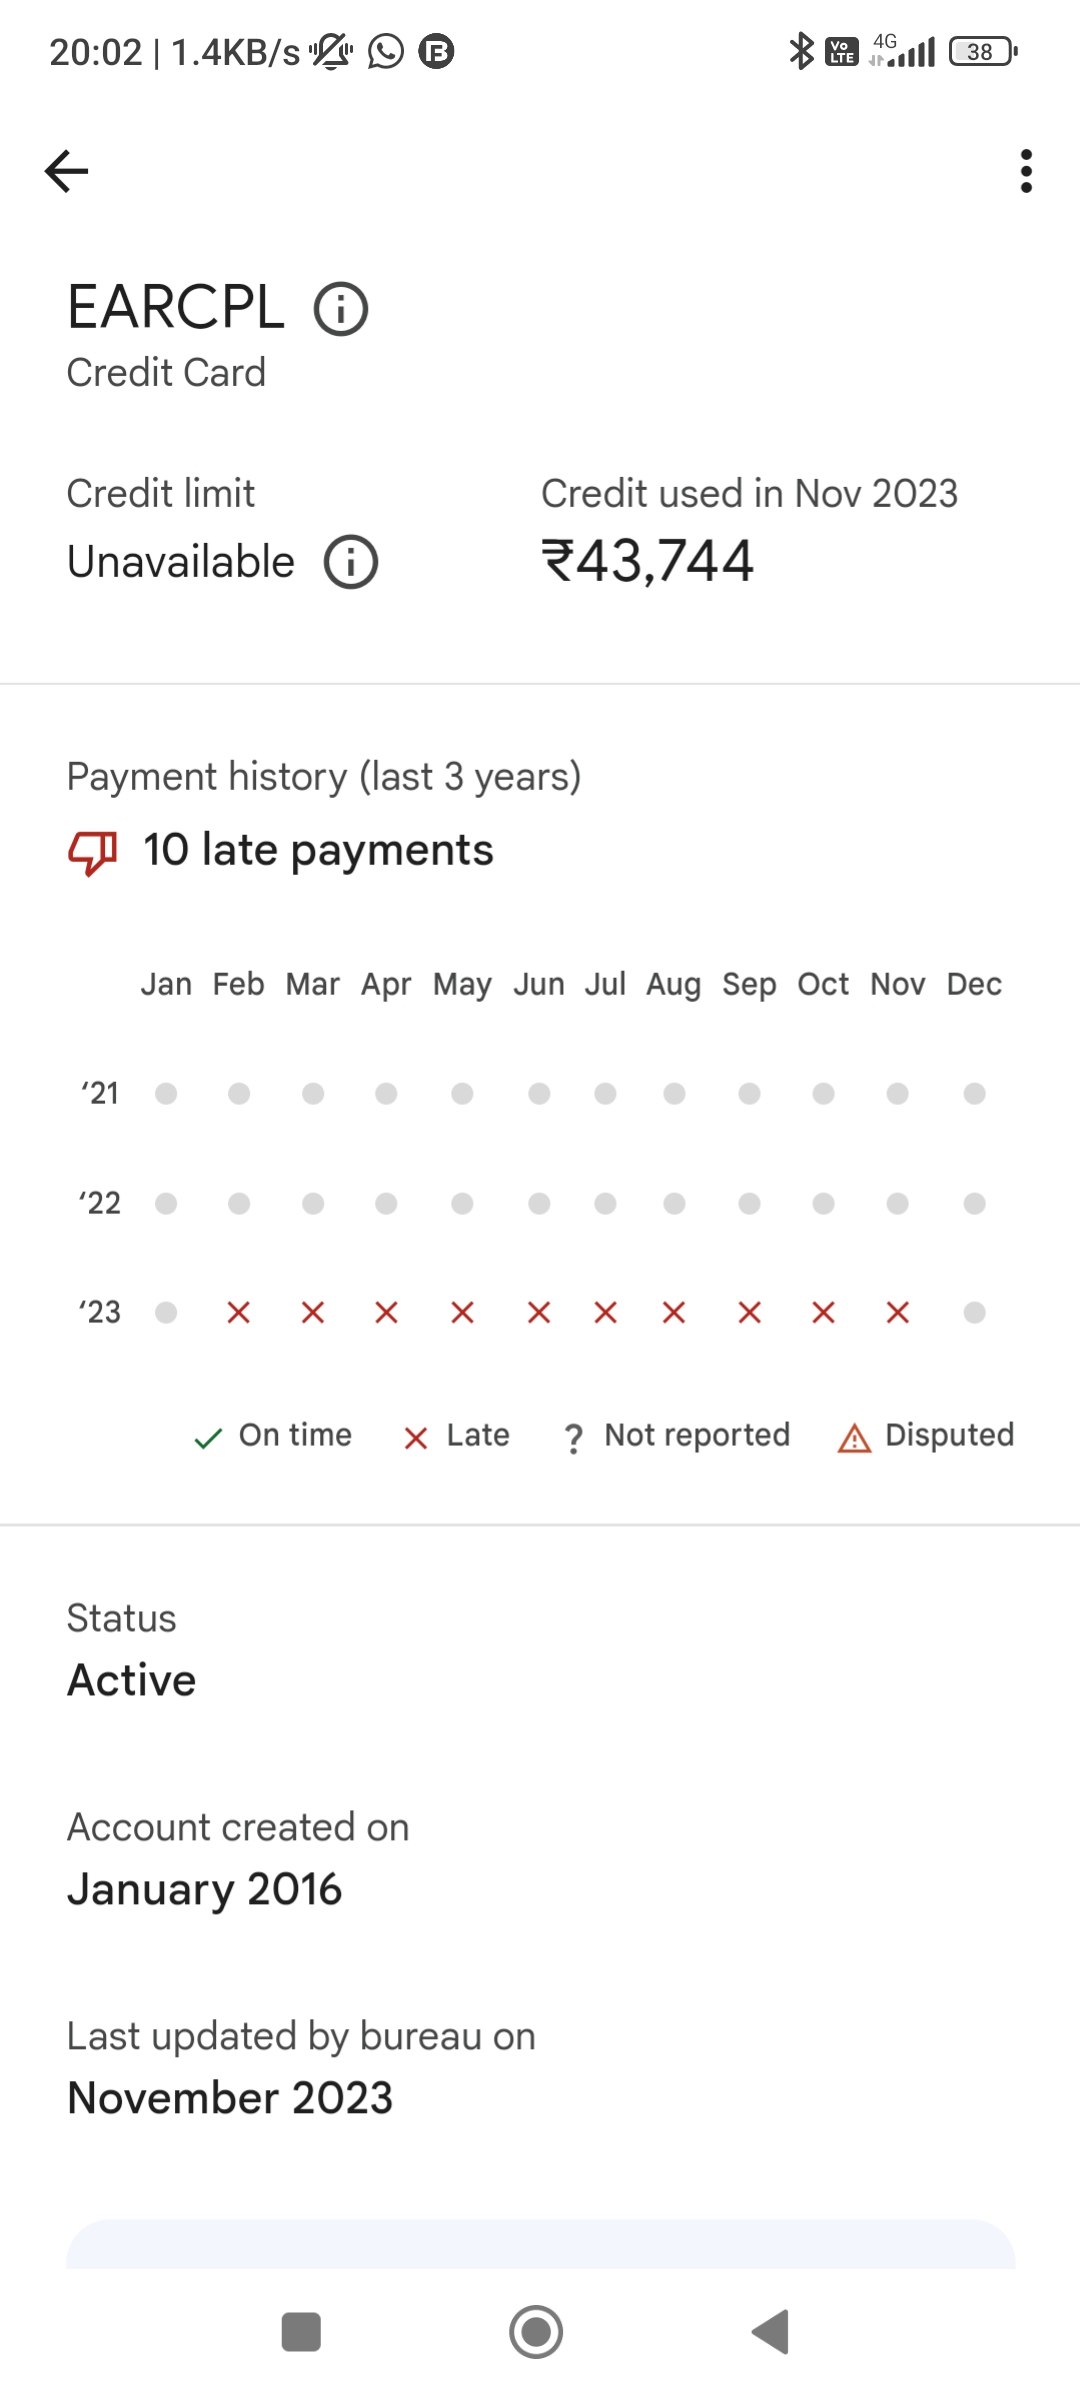The width and height of the screenshot is (1080, 2400).
Task: Tap the red thumbs-down icon
Action: [x=93, y=852]
